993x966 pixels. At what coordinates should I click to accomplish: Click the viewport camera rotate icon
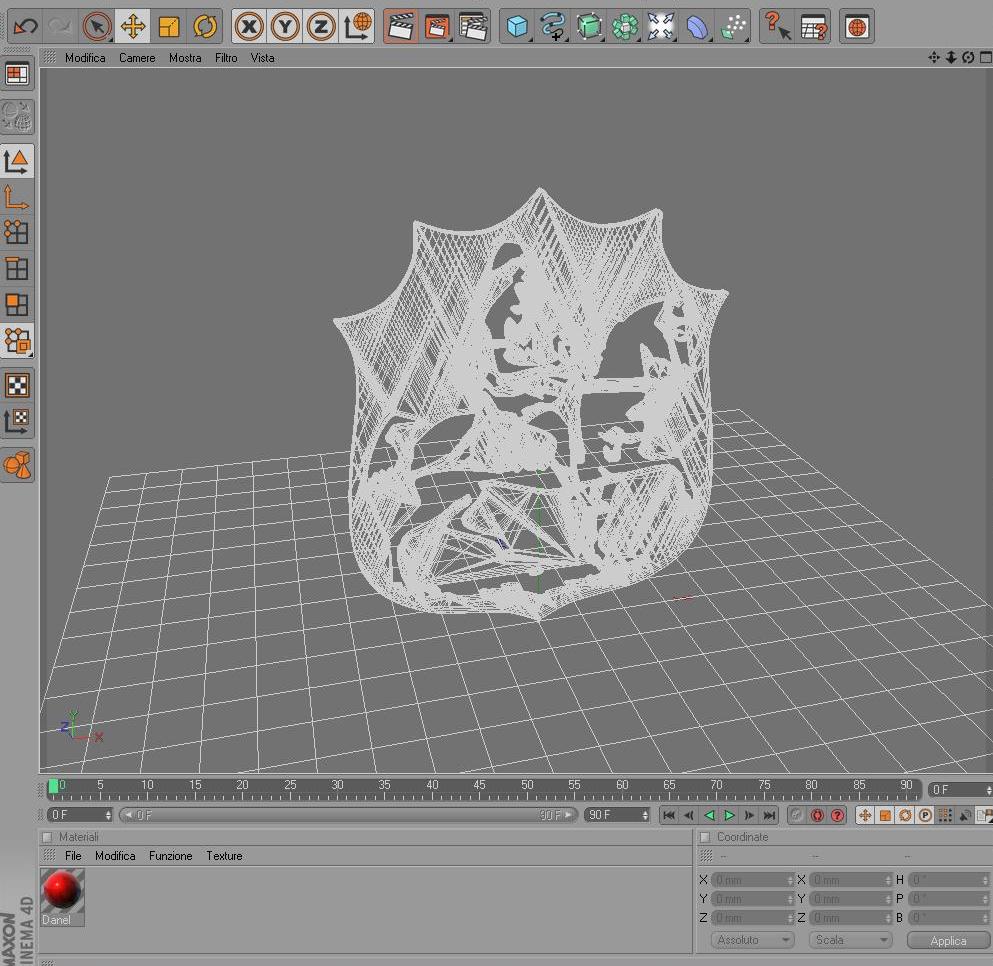point(968,58)
